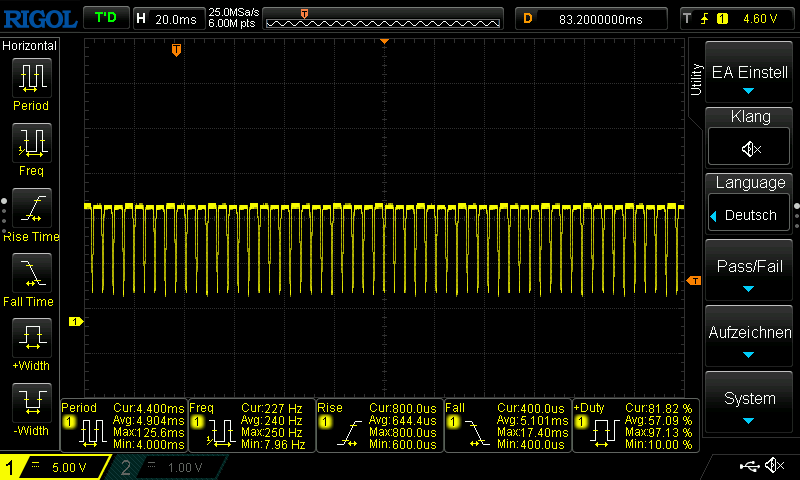Select the Period measurement icon

click(x=31, y=79)
